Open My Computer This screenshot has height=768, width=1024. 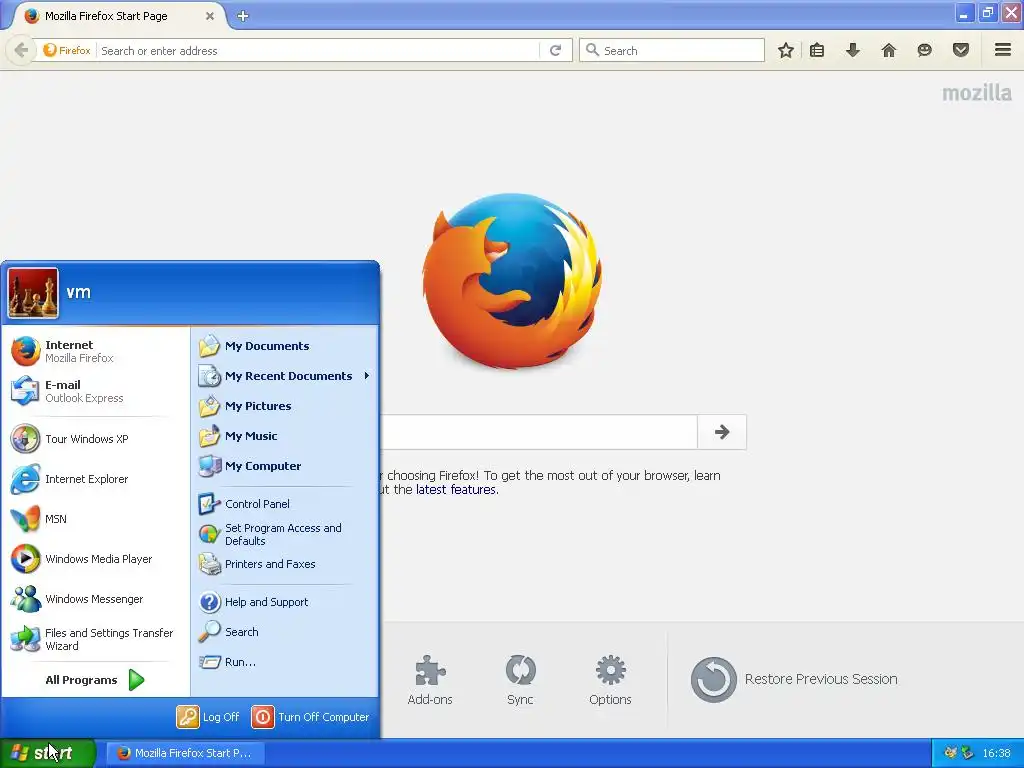pos(285,466)
